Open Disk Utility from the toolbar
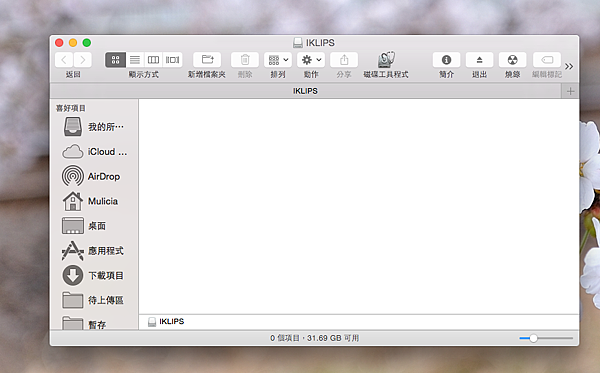This screenshot has height=373, width=600. click(x=386, y=60)
